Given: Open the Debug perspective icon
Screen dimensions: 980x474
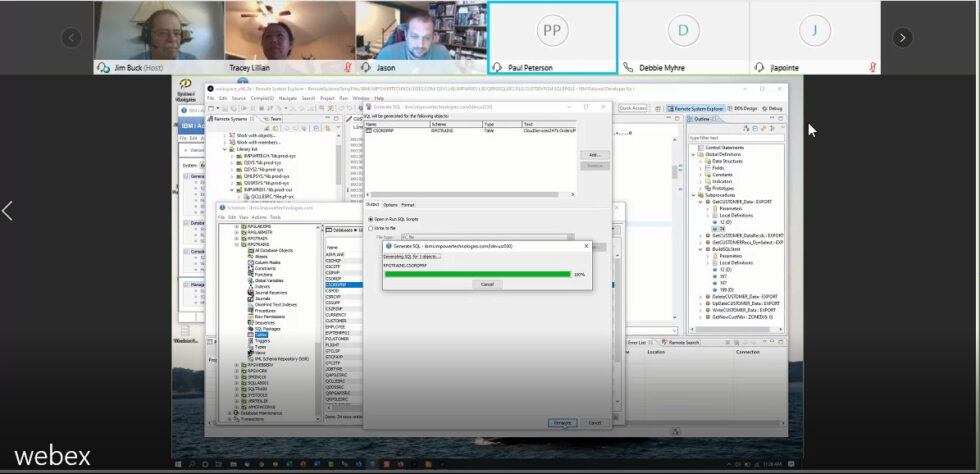Looking at the screenshot, I should point(776,108).
